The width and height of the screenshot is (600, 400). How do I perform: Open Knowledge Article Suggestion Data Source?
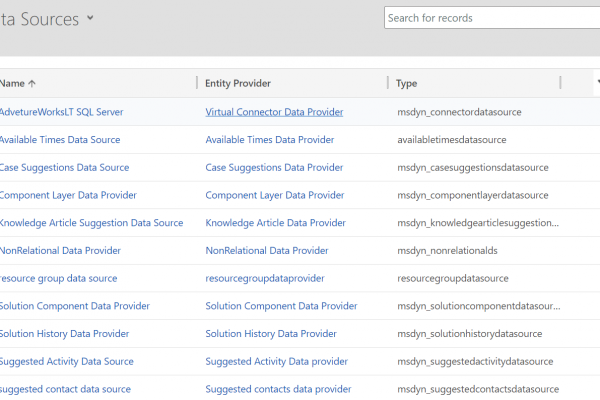tap(91, 223)
